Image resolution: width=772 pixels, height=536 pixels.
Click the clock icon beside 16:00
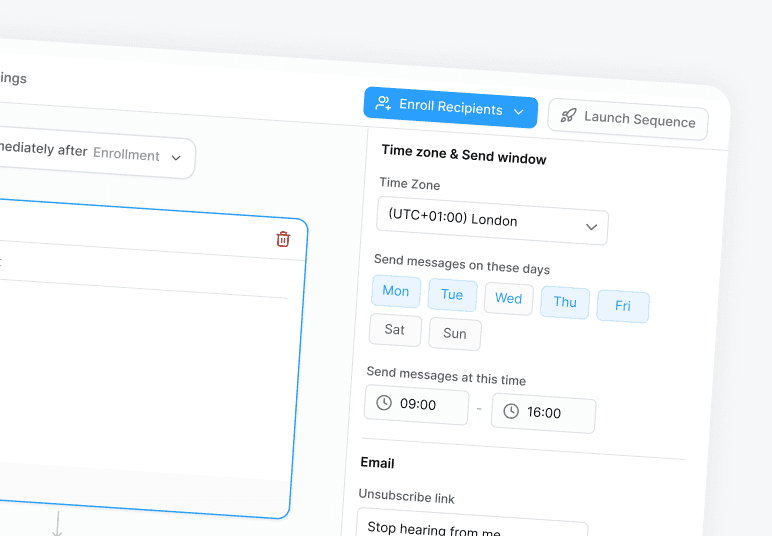click(511, 410)
